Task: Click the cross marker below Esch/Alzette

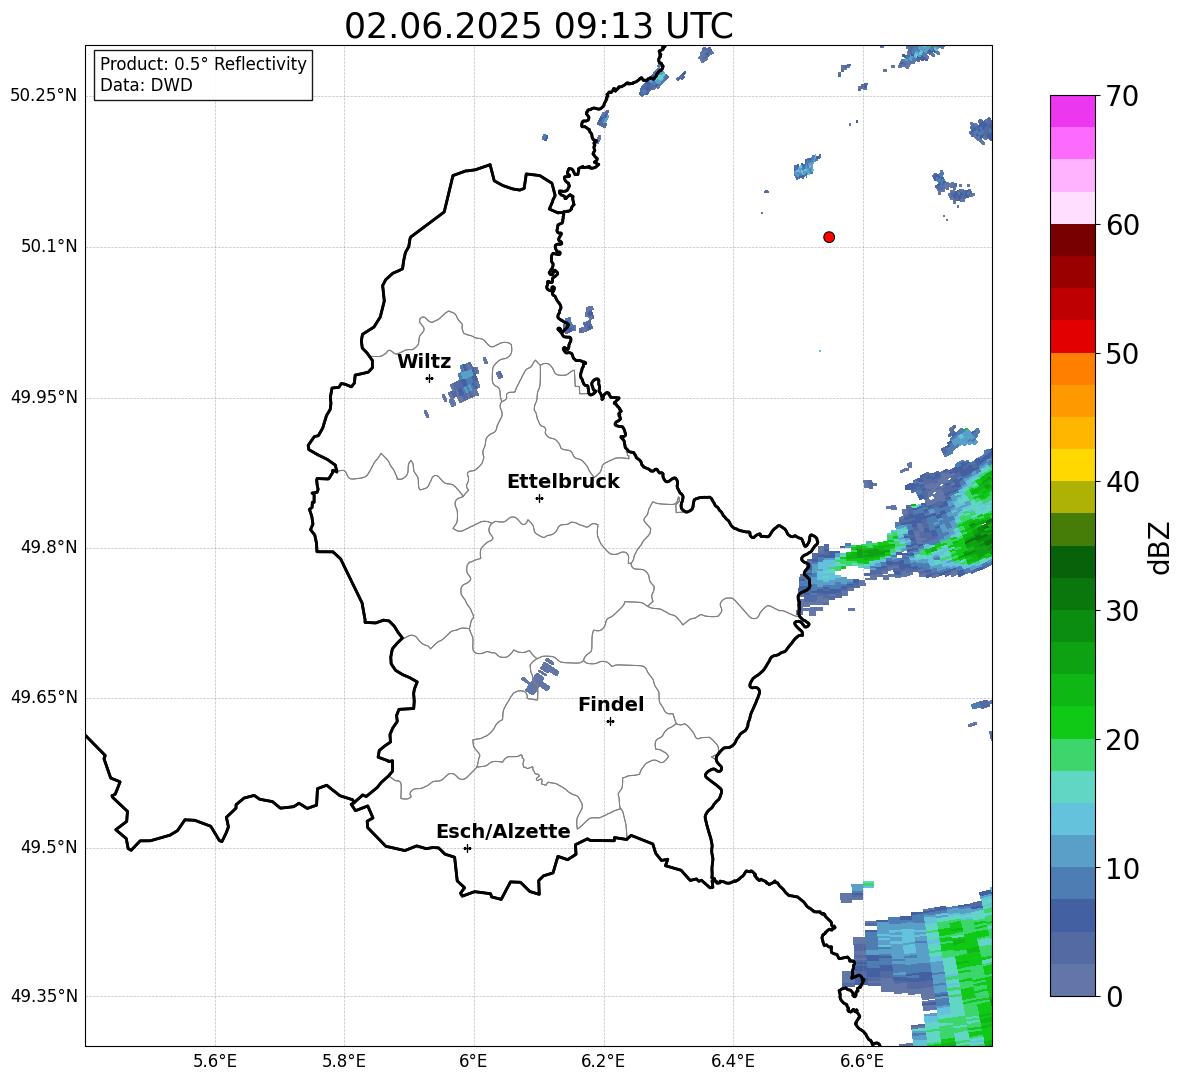Action: click(x=467, y=848)
